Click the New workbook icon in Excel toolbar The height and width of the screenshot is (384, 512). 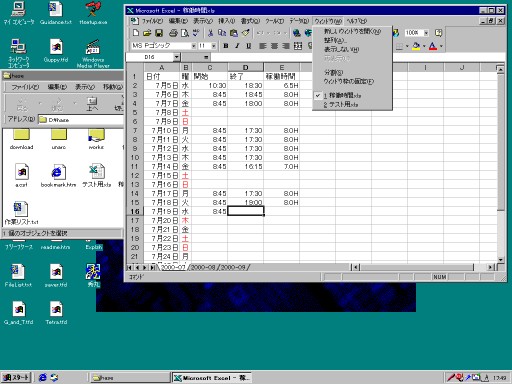coord(136,33)
